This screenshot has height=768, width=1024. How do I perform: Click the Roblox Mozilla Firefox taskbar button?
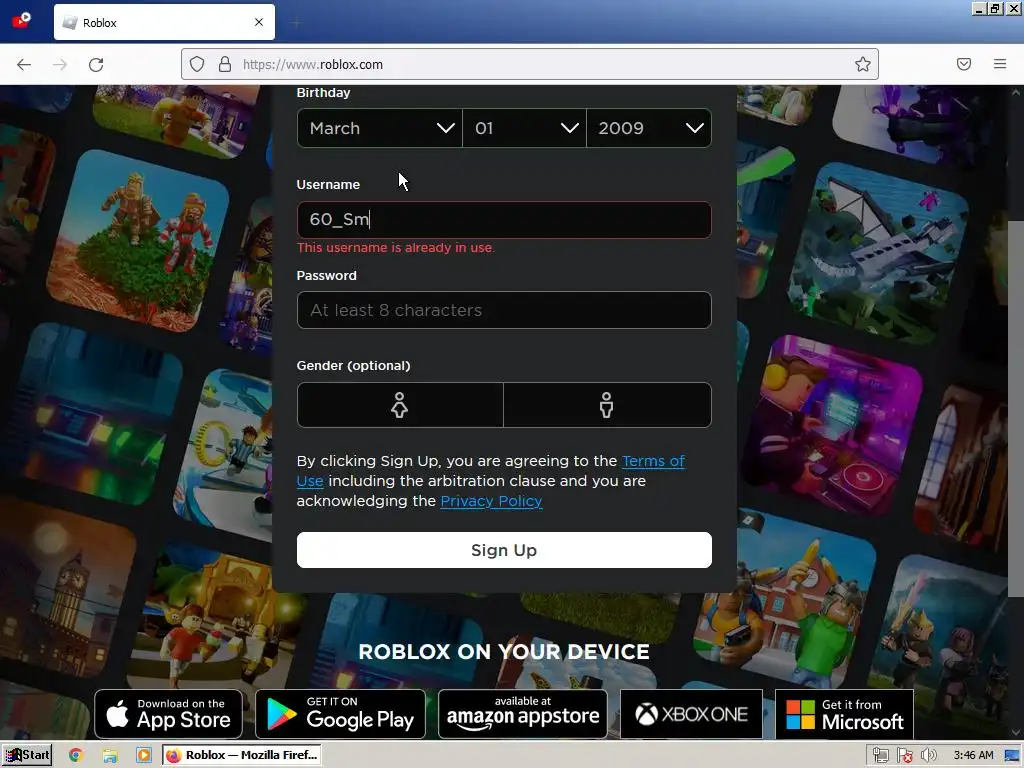pyautogui.click(x=242, y=755)
